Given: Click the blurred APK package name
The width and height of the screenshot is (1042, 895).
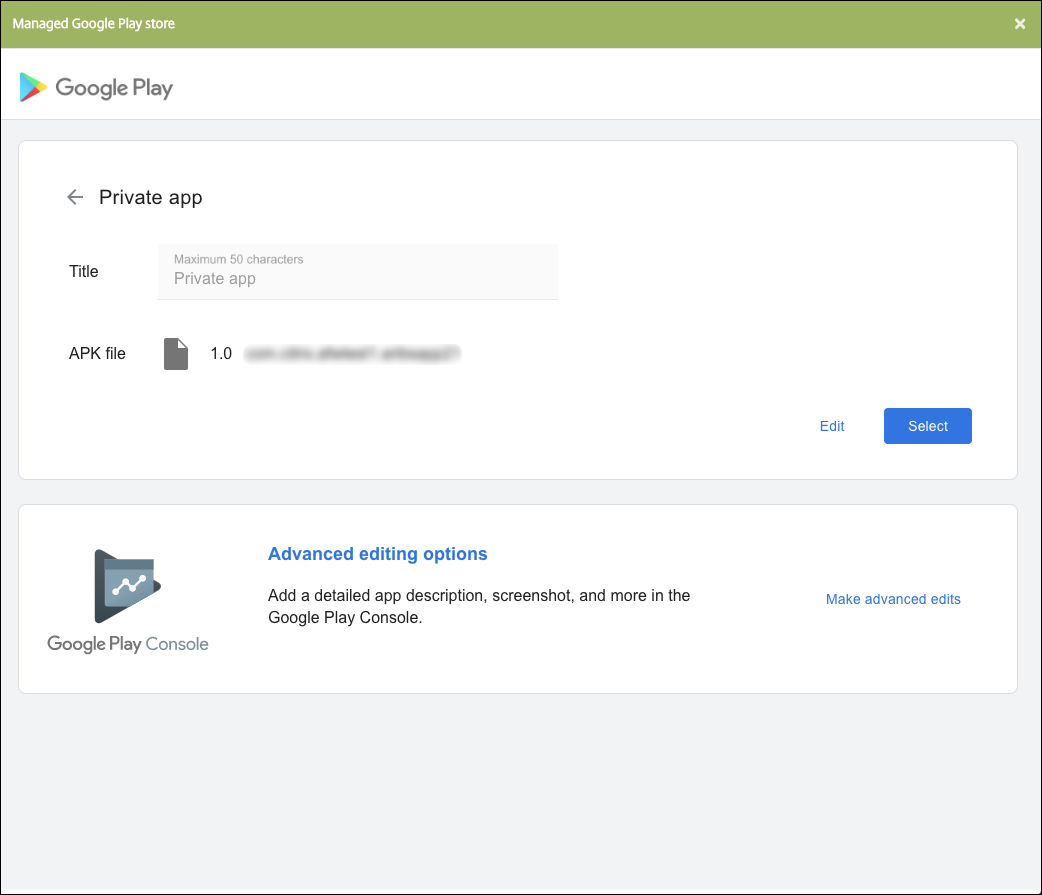Looking at the screenshot, I should click(x=353, y=353).
